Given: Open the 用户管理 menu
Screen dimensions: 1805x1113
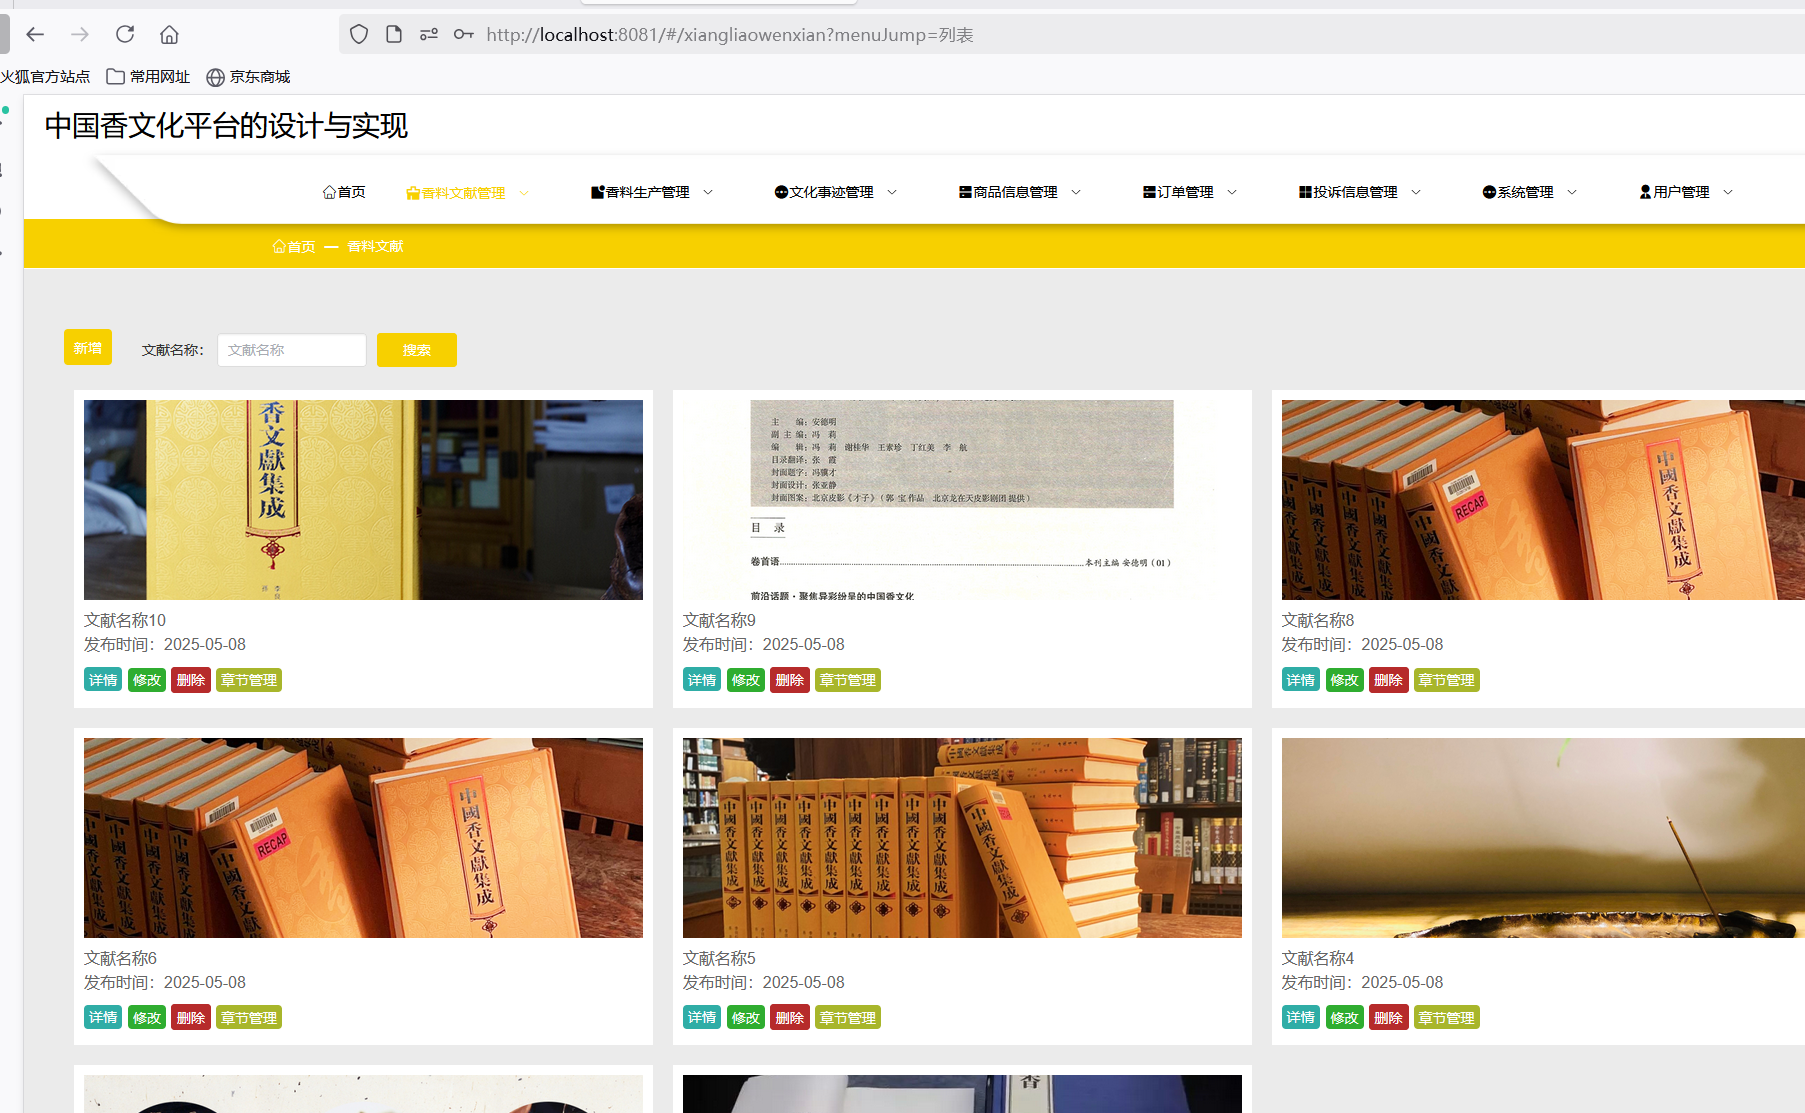Looking at the screenshot, I should pos(1685,192).
